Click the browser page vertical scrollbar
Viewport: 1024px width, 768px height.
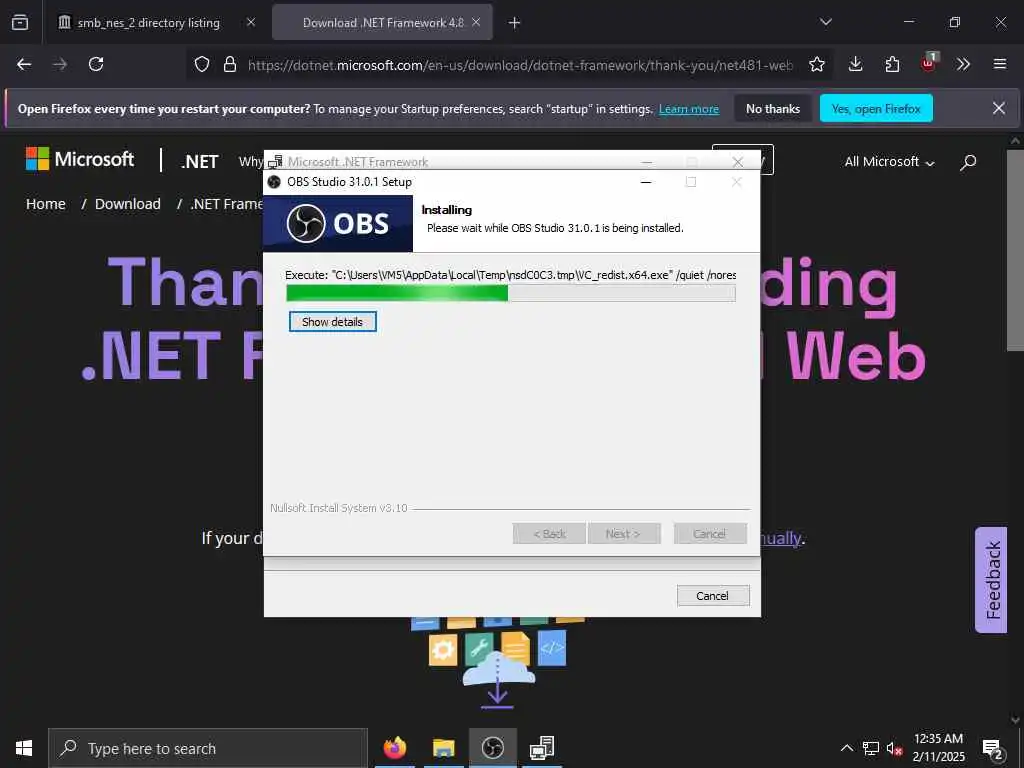coord(1015,251)
